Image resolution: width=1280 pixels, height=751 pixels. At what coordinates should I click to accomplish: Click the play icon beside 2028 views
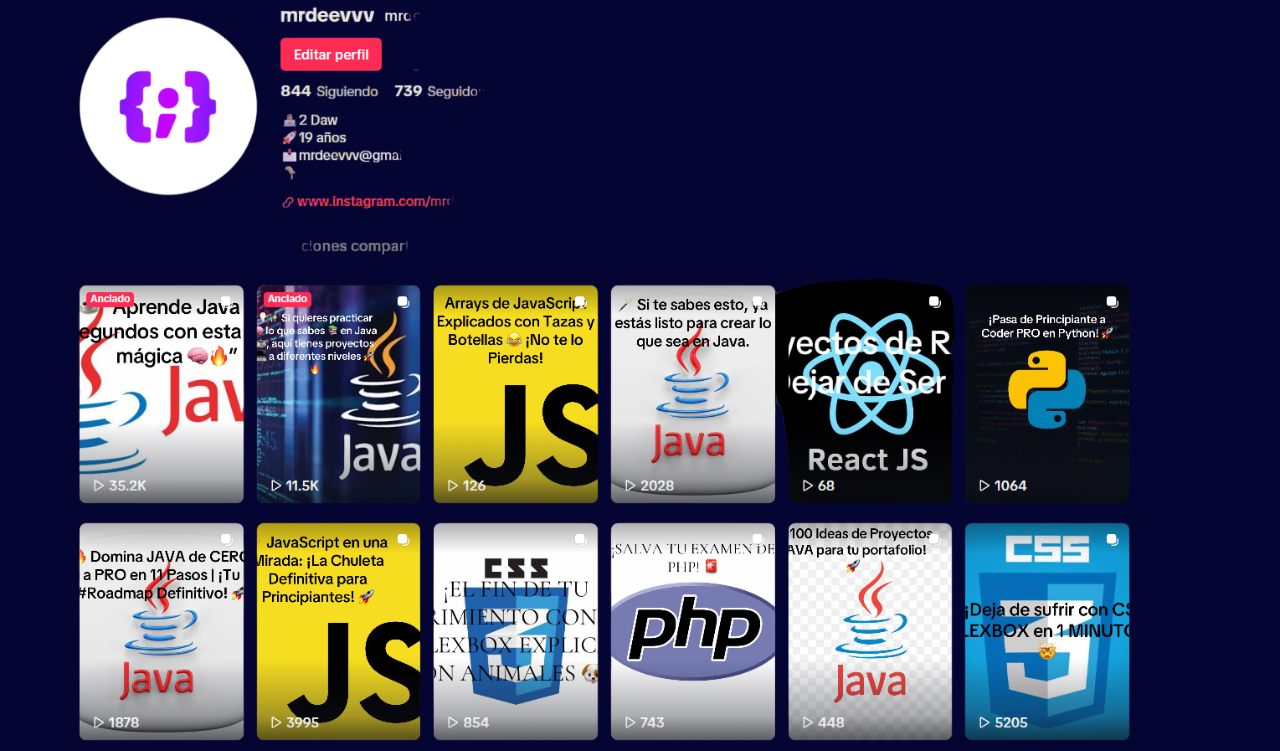630,486
